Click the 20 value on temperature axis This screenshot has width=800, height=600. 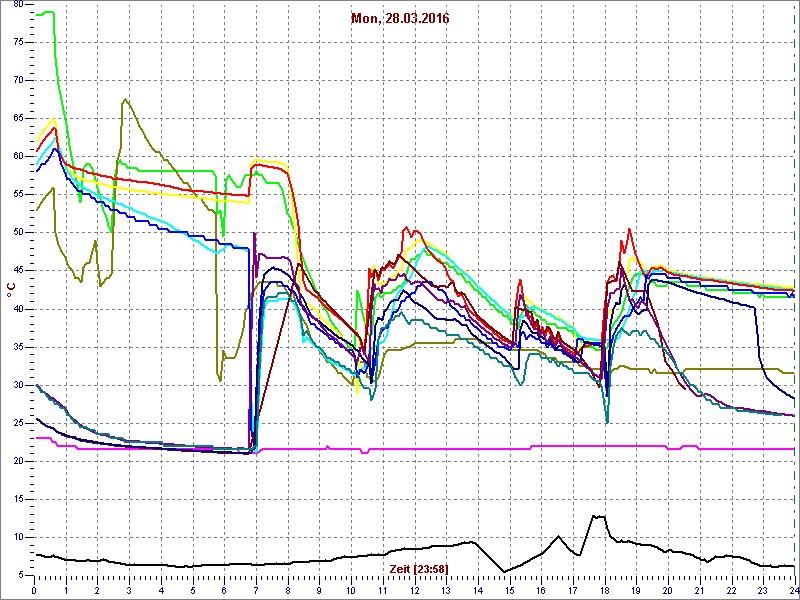pyautogui.click(x=18, y=462)
